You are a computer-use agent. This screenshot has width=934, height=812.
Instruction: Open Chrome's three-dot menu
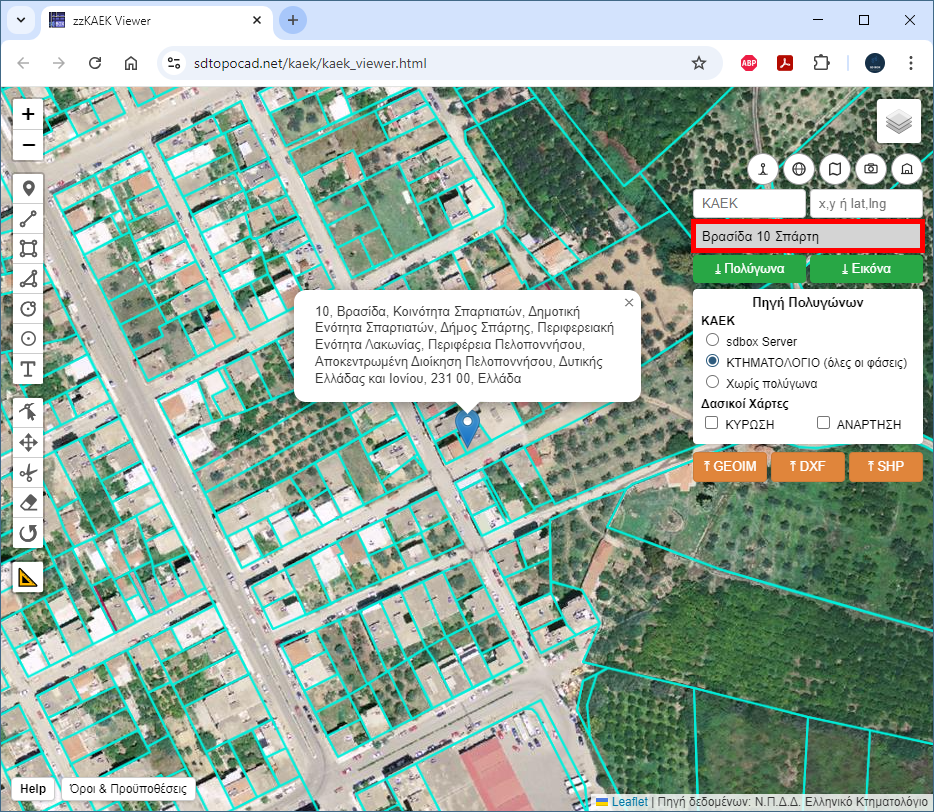(x=910, y=63)
